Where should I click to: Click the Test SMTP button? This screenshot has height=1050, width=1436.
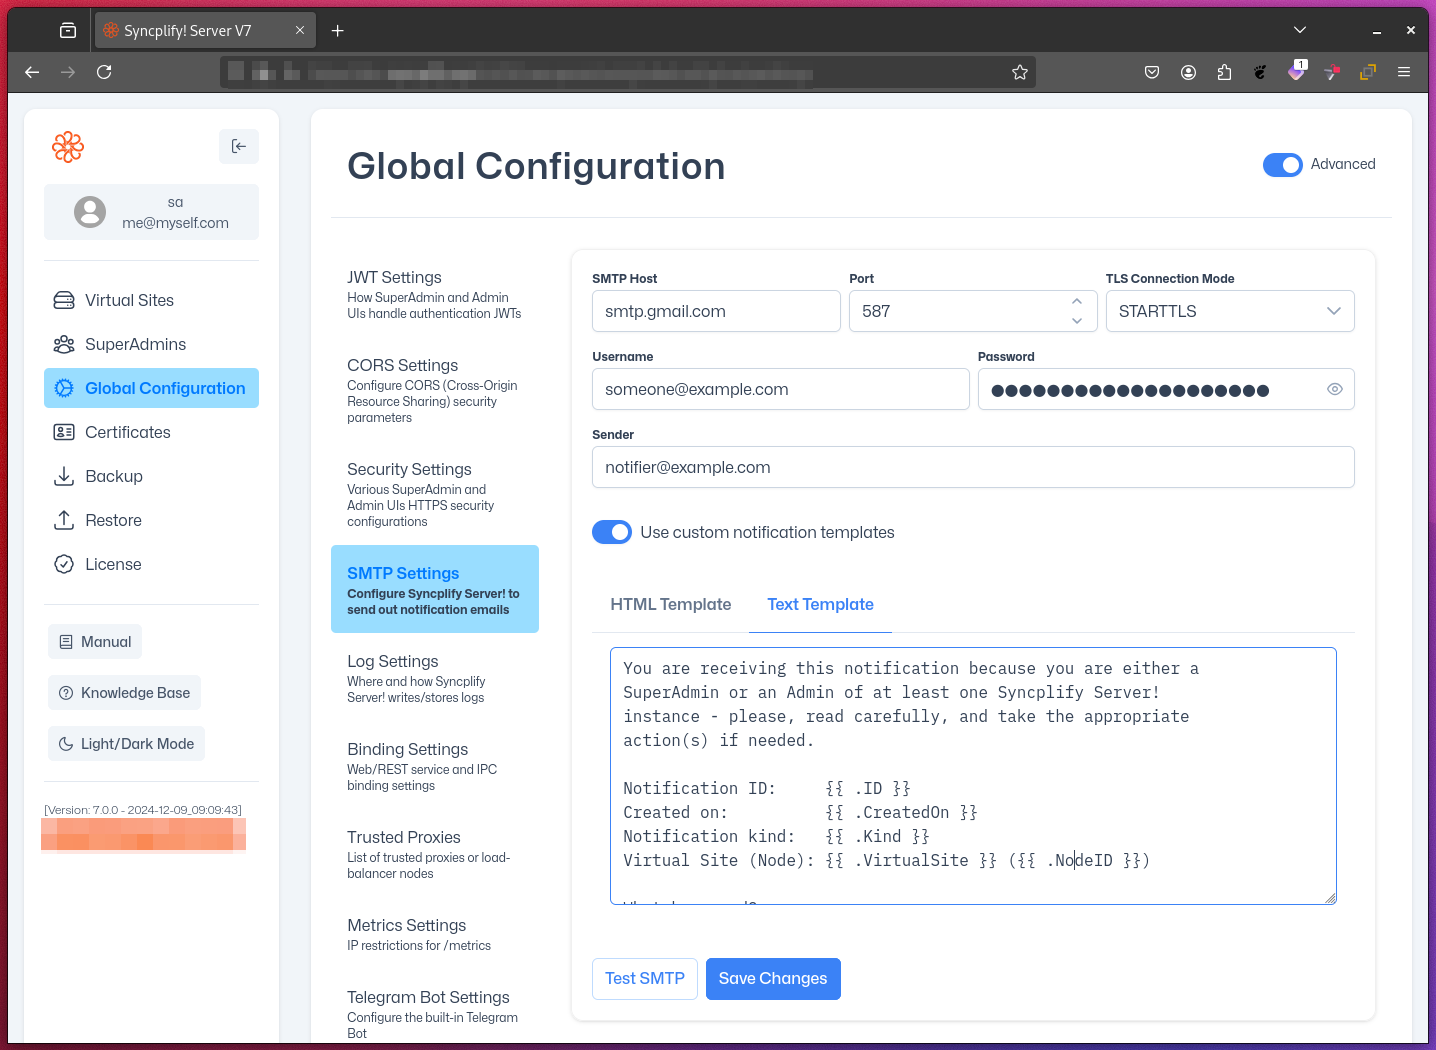[644, 978]
